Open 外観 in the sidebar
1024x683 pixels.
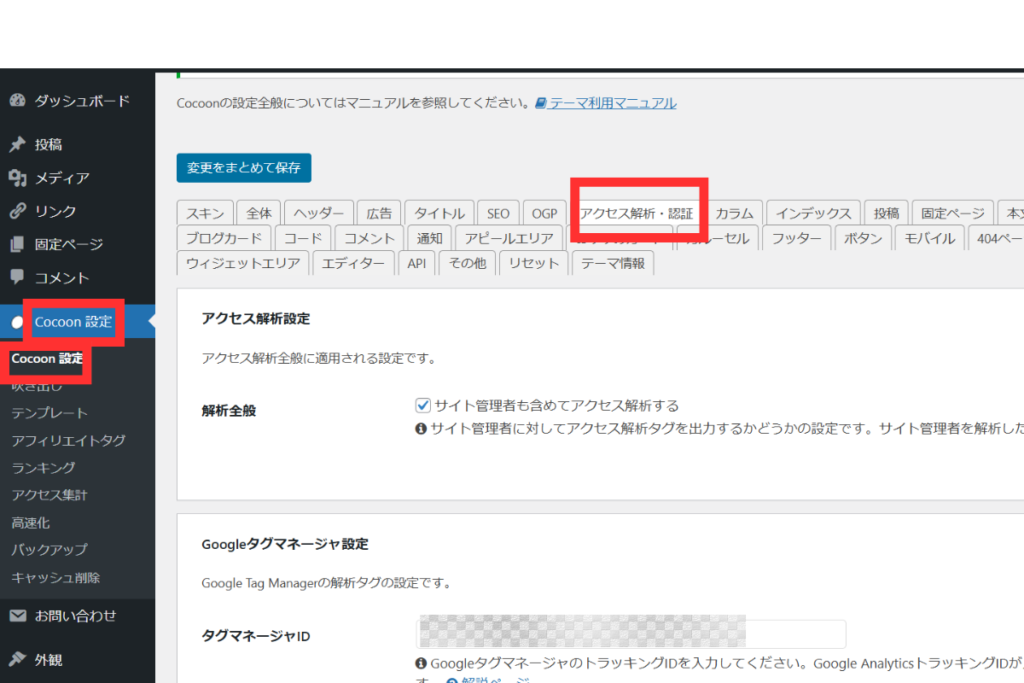coord(77,659)
